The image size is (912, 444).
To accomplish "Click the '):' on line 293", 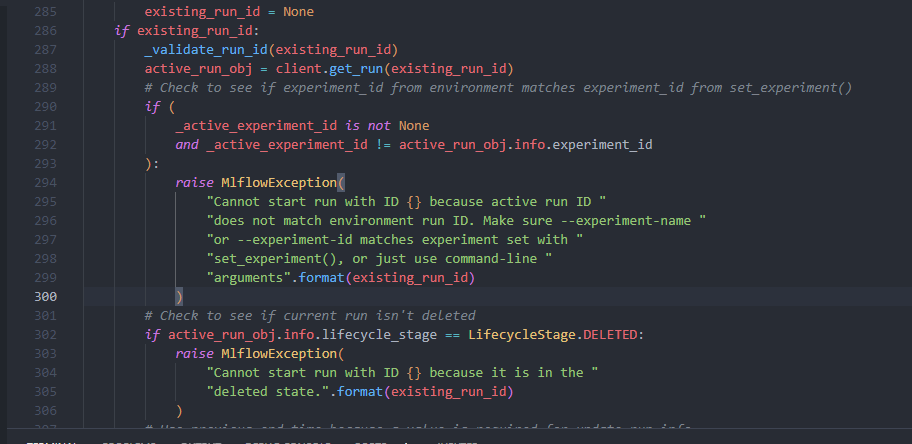I will (x=152, y=164).
